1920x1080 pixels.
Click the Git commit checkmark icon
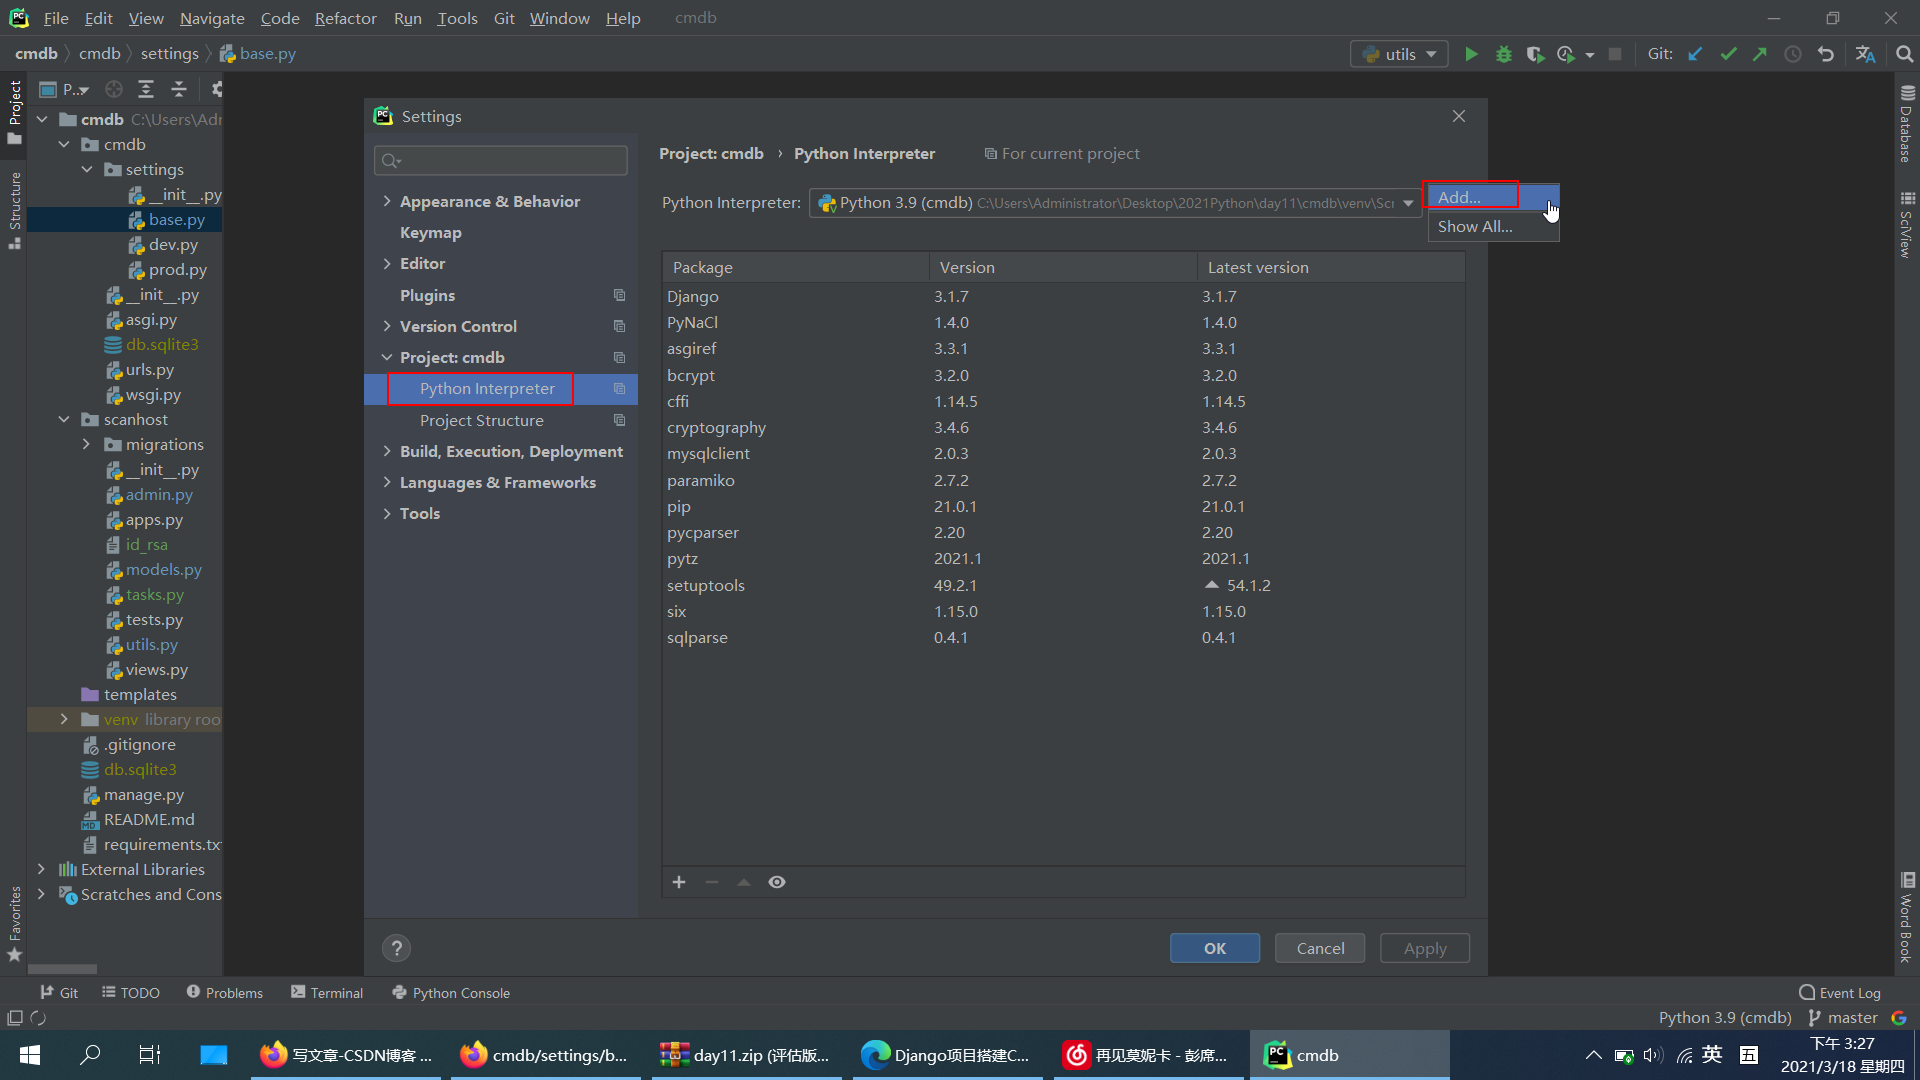(1728, 54)
